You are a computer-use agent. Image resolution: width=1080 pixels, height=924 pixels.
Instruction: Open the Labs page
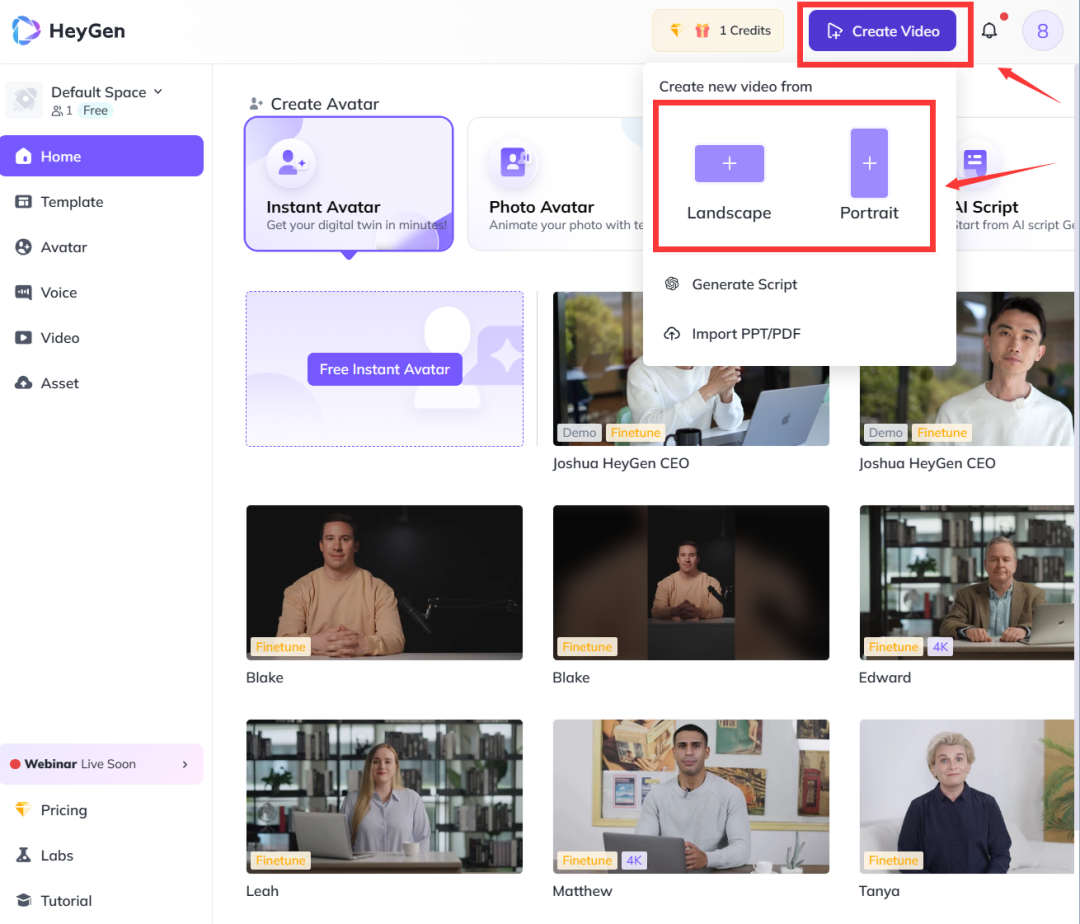pyautogui.click(x=102, y=855)
